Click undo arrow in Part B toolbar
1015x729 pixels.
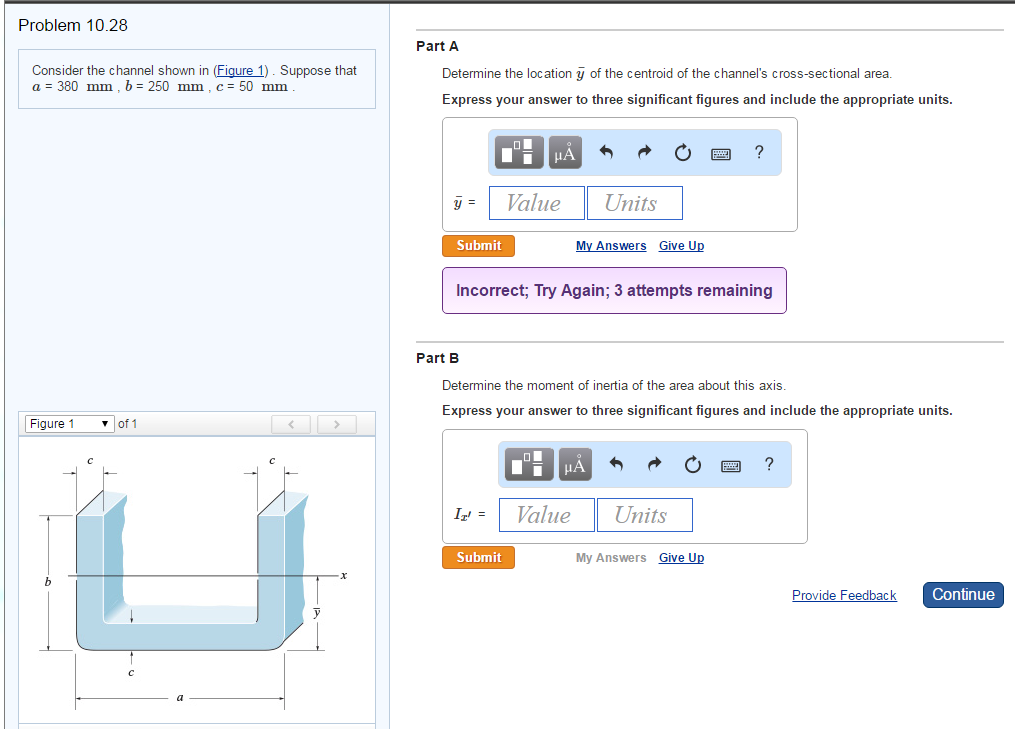[x=616, y=464]
